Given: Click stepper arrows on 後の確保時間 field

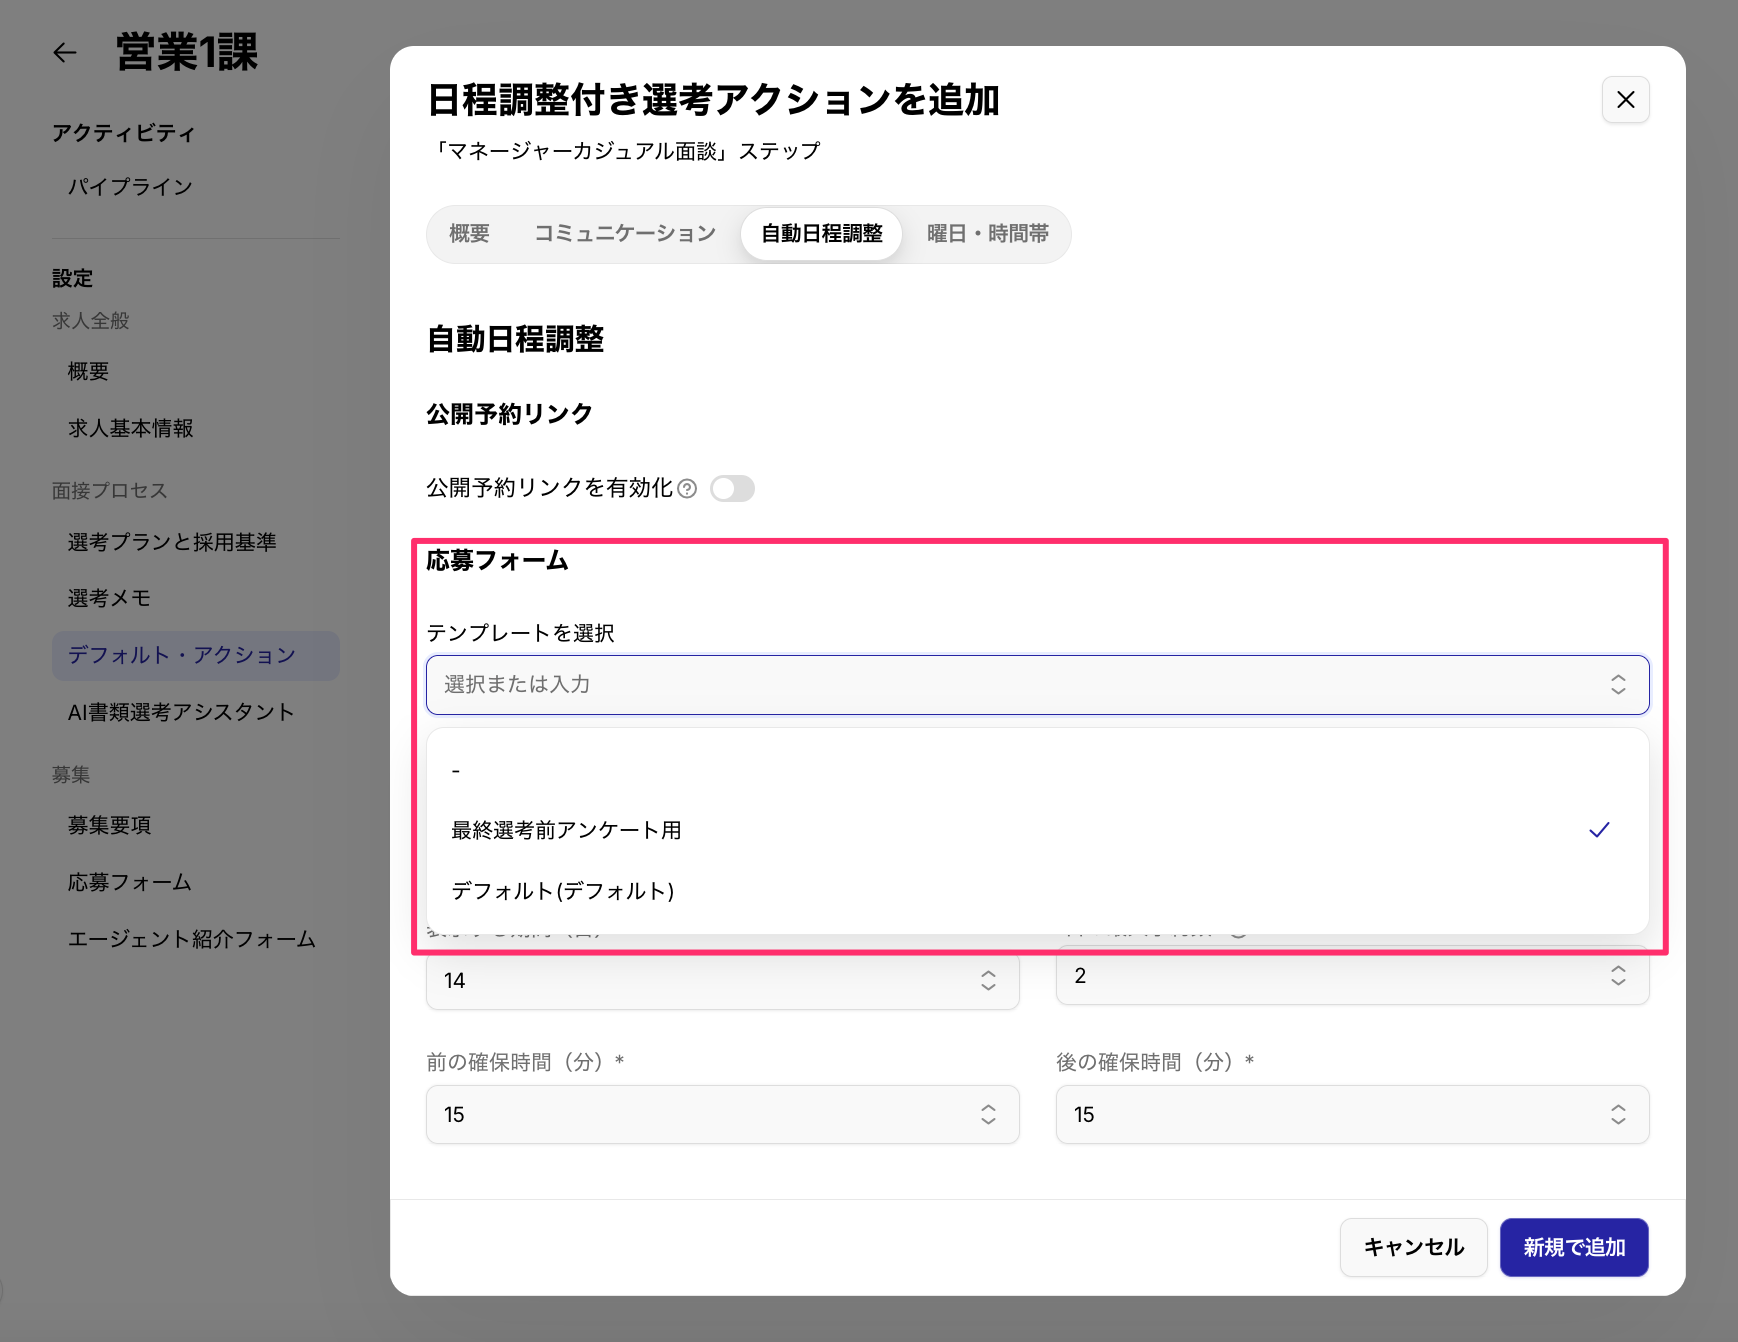Looking at the screenshot, I should pos(1617,1115).
